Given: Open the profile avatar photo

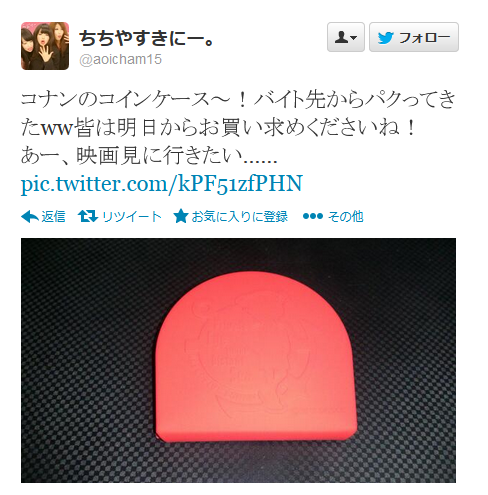Looking at the screenshot, I should [45, 46].
